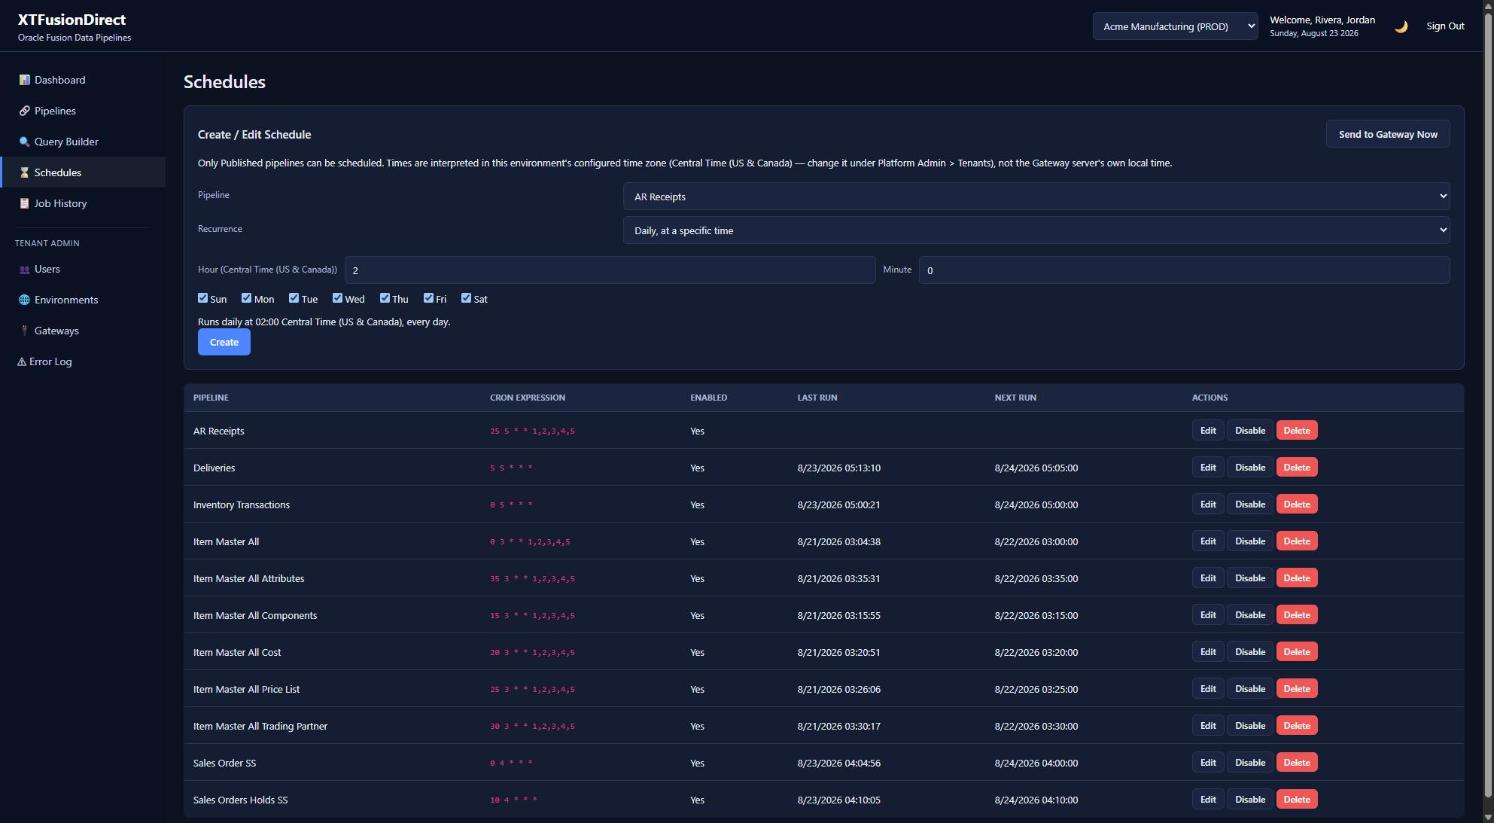The height and width of the screenshot is (823, 1494).
Task: Click the Error Log warning icon
Action: (x=21, y=362)
